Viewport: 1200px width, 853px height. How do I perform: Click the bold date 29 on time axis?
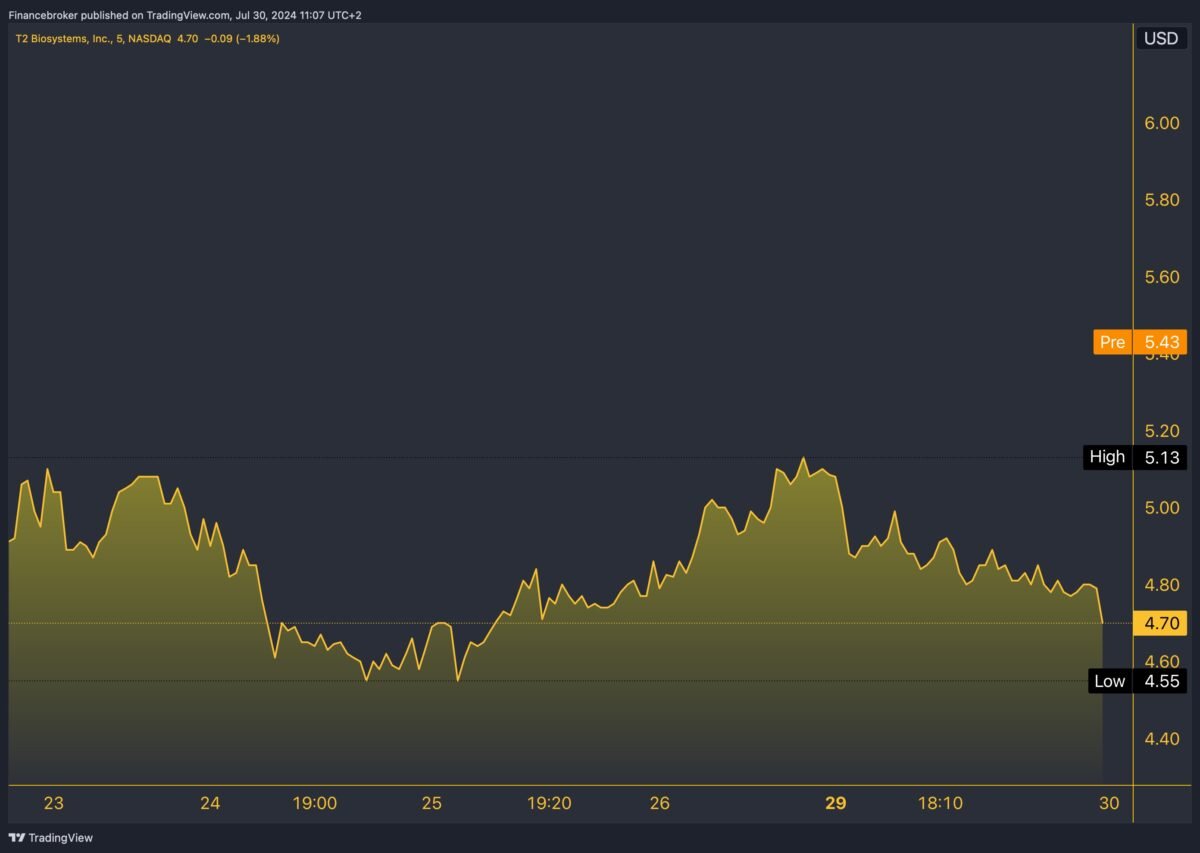pyautogui.click(x=836, y=803)
